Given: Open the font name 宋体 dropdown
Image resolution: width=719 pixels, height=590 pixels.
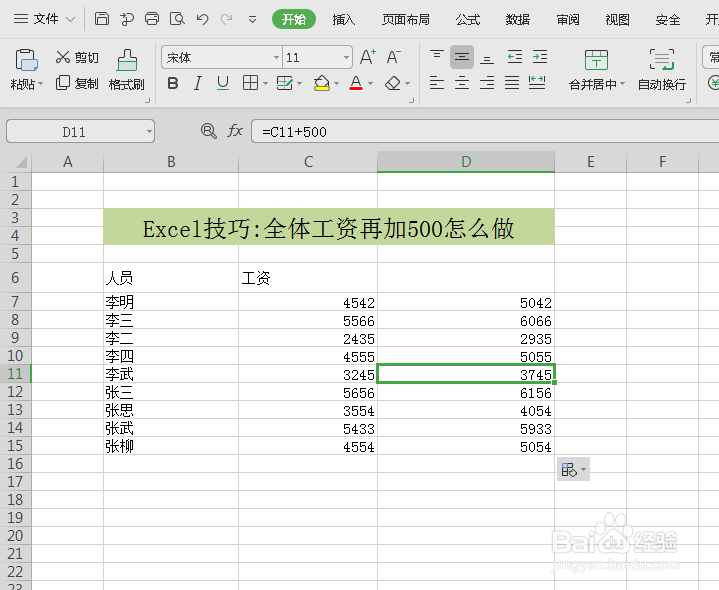Looking at the screenshot, I should (x=276, y=57).
